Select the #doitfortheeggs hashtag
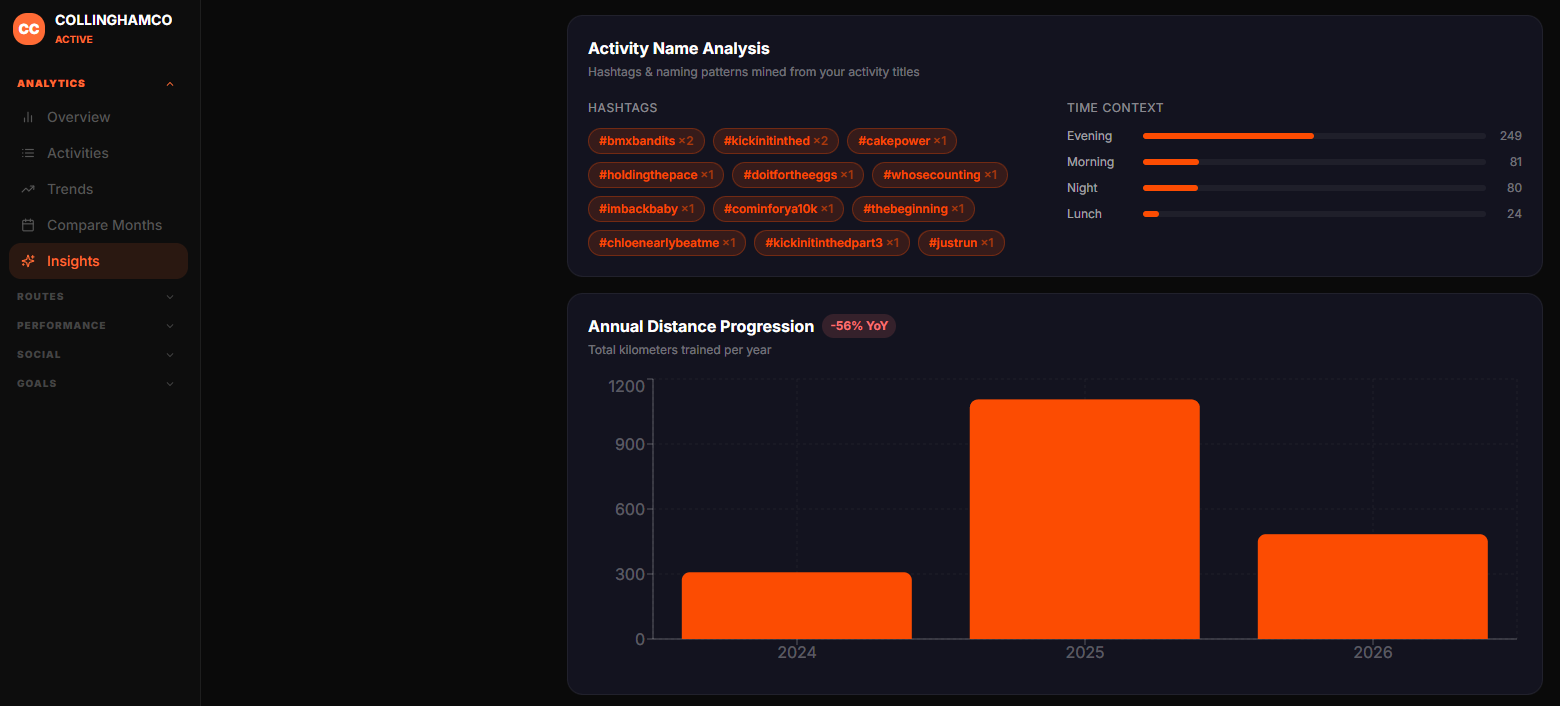Viewport: 1560px width, 706px height. coord(798,175)
